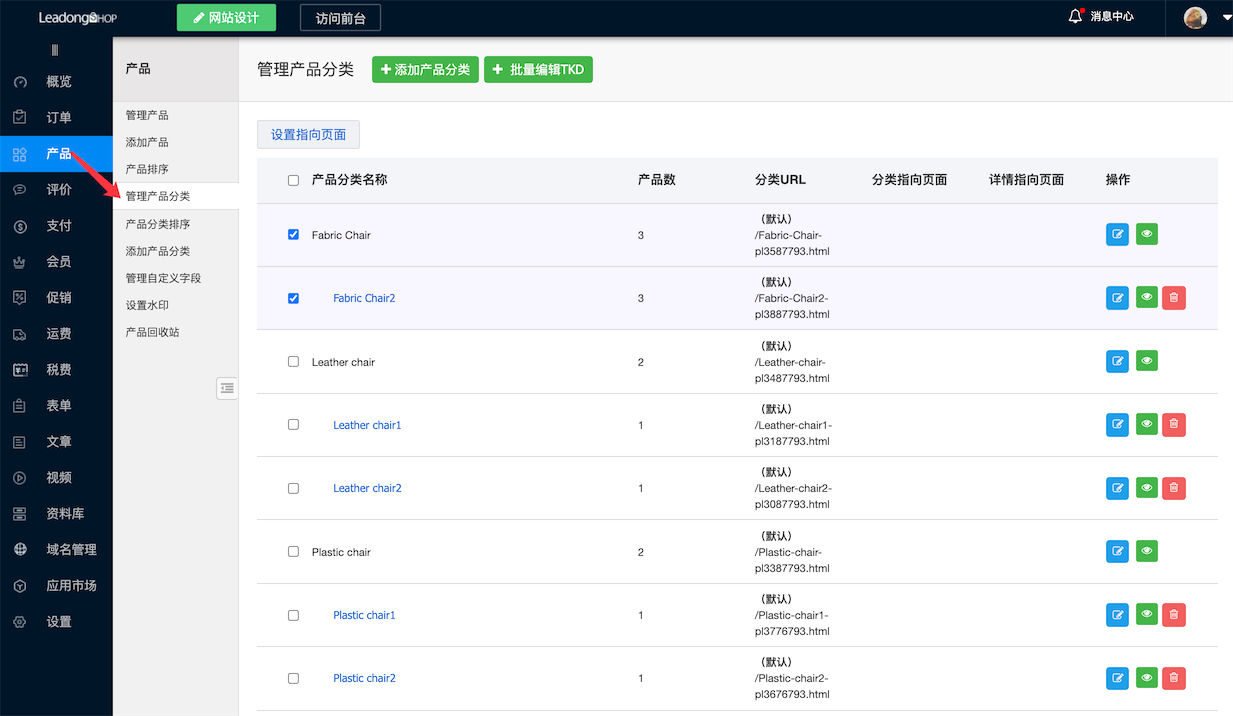Image resolution: width=1233 pixels, height=716 pixels.
Task: Open the 设置 section in the sidebar
Action: (50, 621)
